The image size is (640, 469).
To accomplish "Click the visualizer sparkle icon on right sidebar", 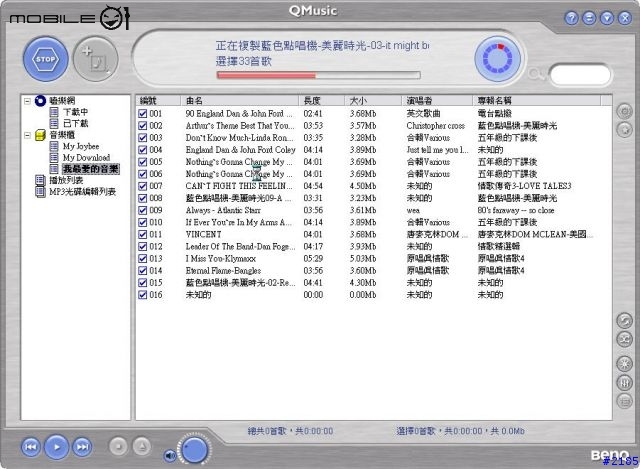I will (x=624, y=363).
